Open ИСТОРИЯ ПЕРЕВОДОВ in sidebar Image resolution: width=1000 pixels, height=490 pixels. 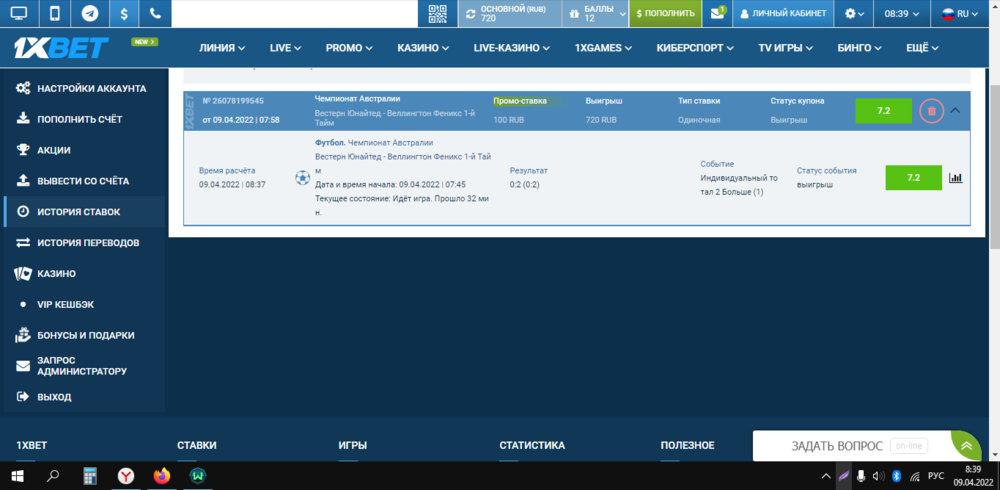[x=84, y=243]
